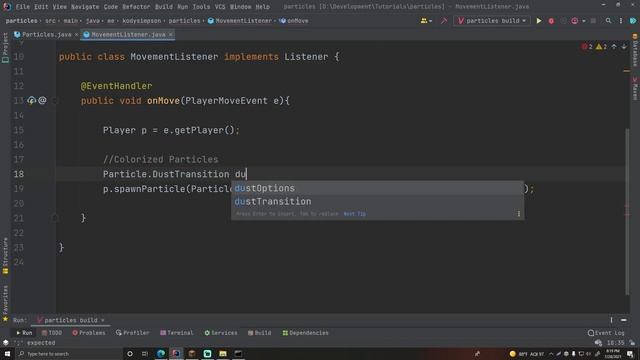Click the yellow warning count indicator
Screen dimensions: 640x360
coord(601,47)
